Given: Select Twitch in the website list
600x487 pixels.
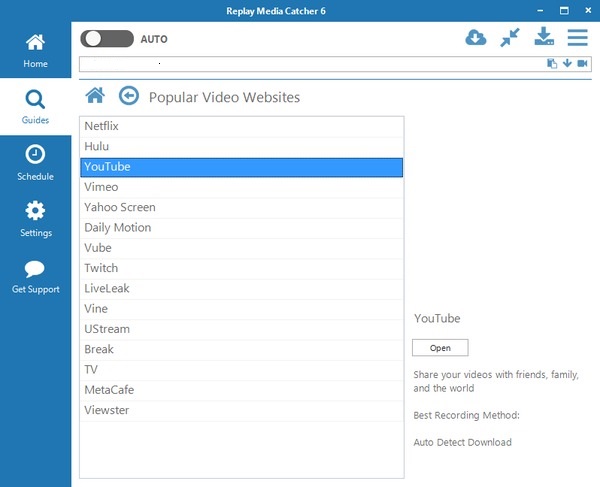Looking at the screenshot, I should point(241,268).
